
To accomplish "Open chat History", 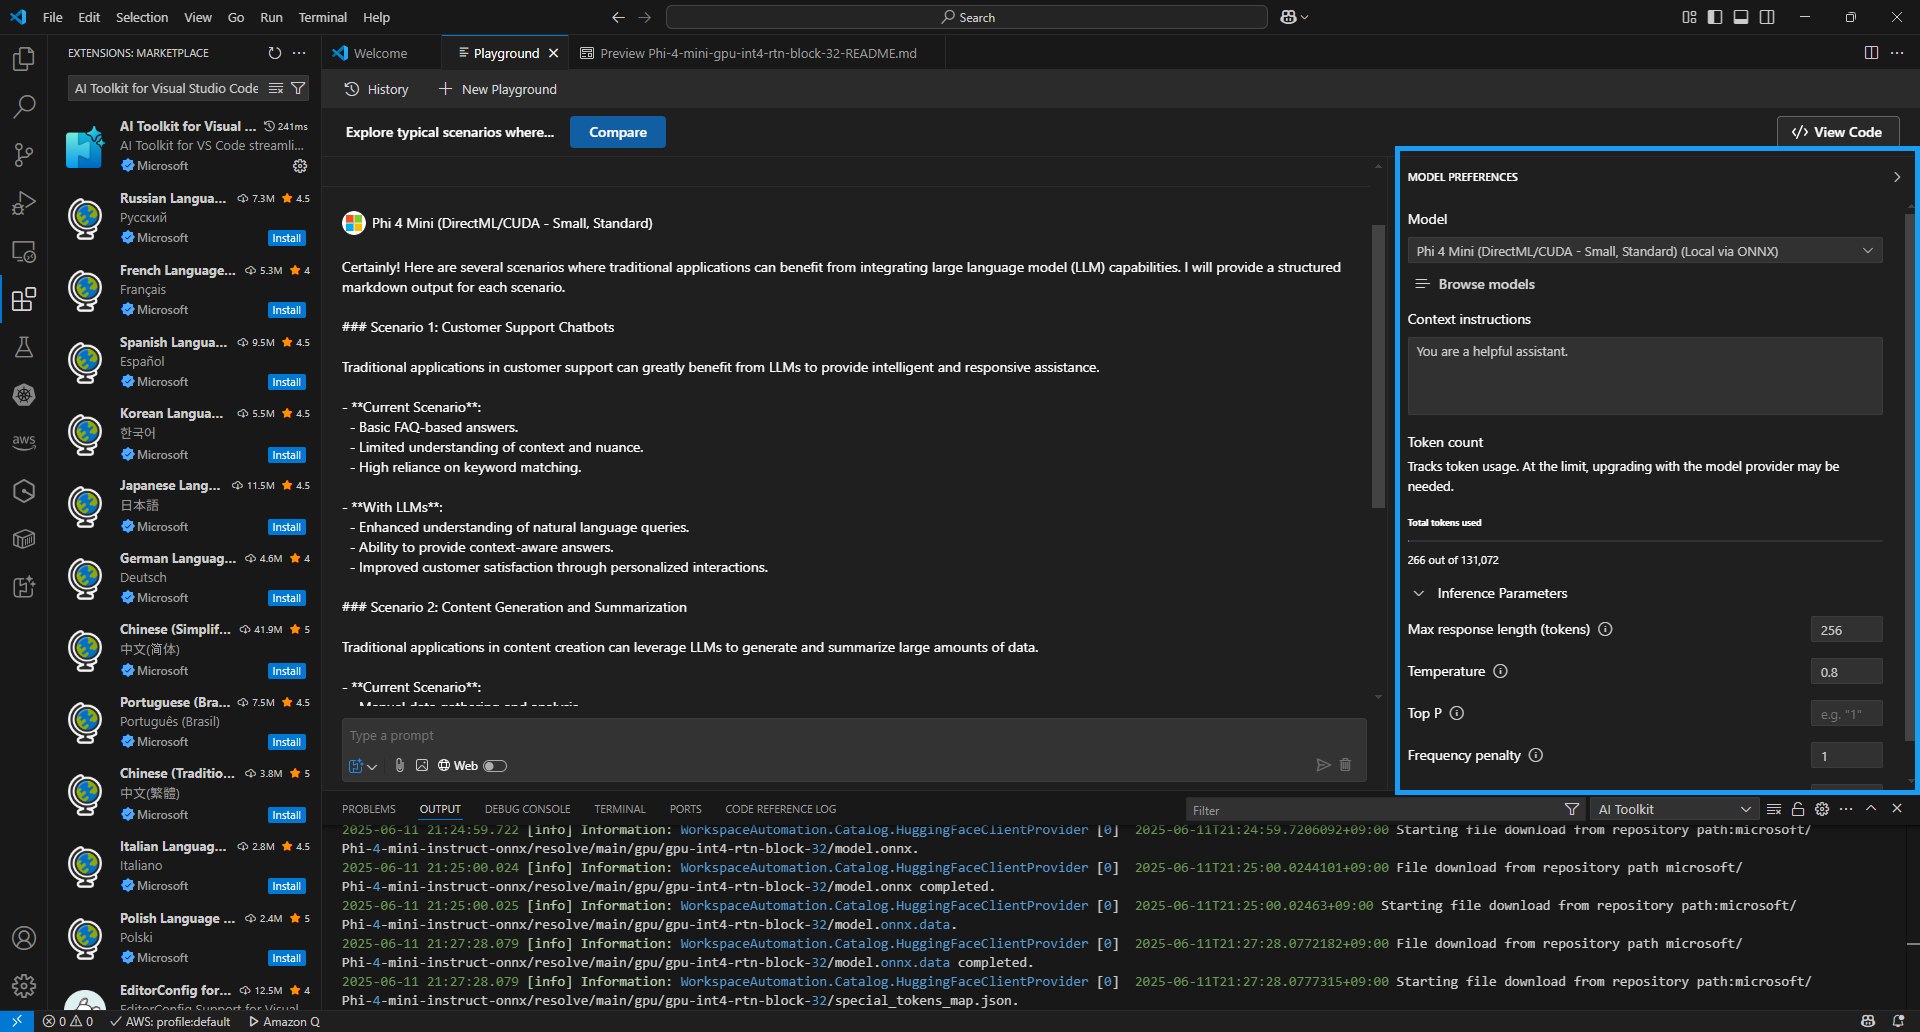I will pyautogui.click(x=377, y=89).
